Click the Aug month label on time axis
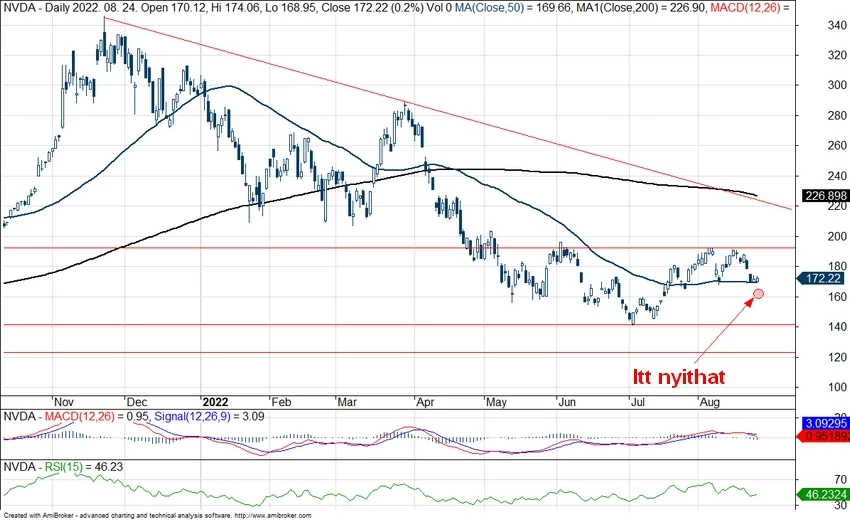Image resolution: width=850 pixels, height=520 pixels. (x=710, y=402)
